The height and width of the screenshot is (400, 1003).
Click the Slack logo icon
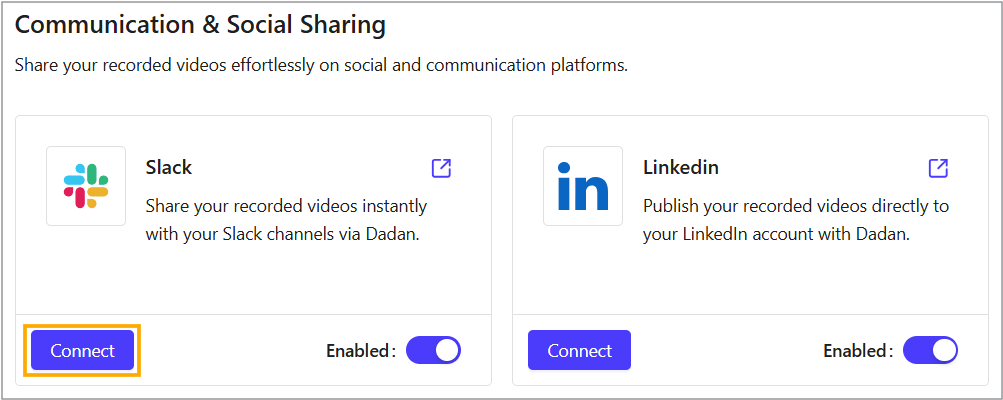pyautogui.click(x=86, y=186)
